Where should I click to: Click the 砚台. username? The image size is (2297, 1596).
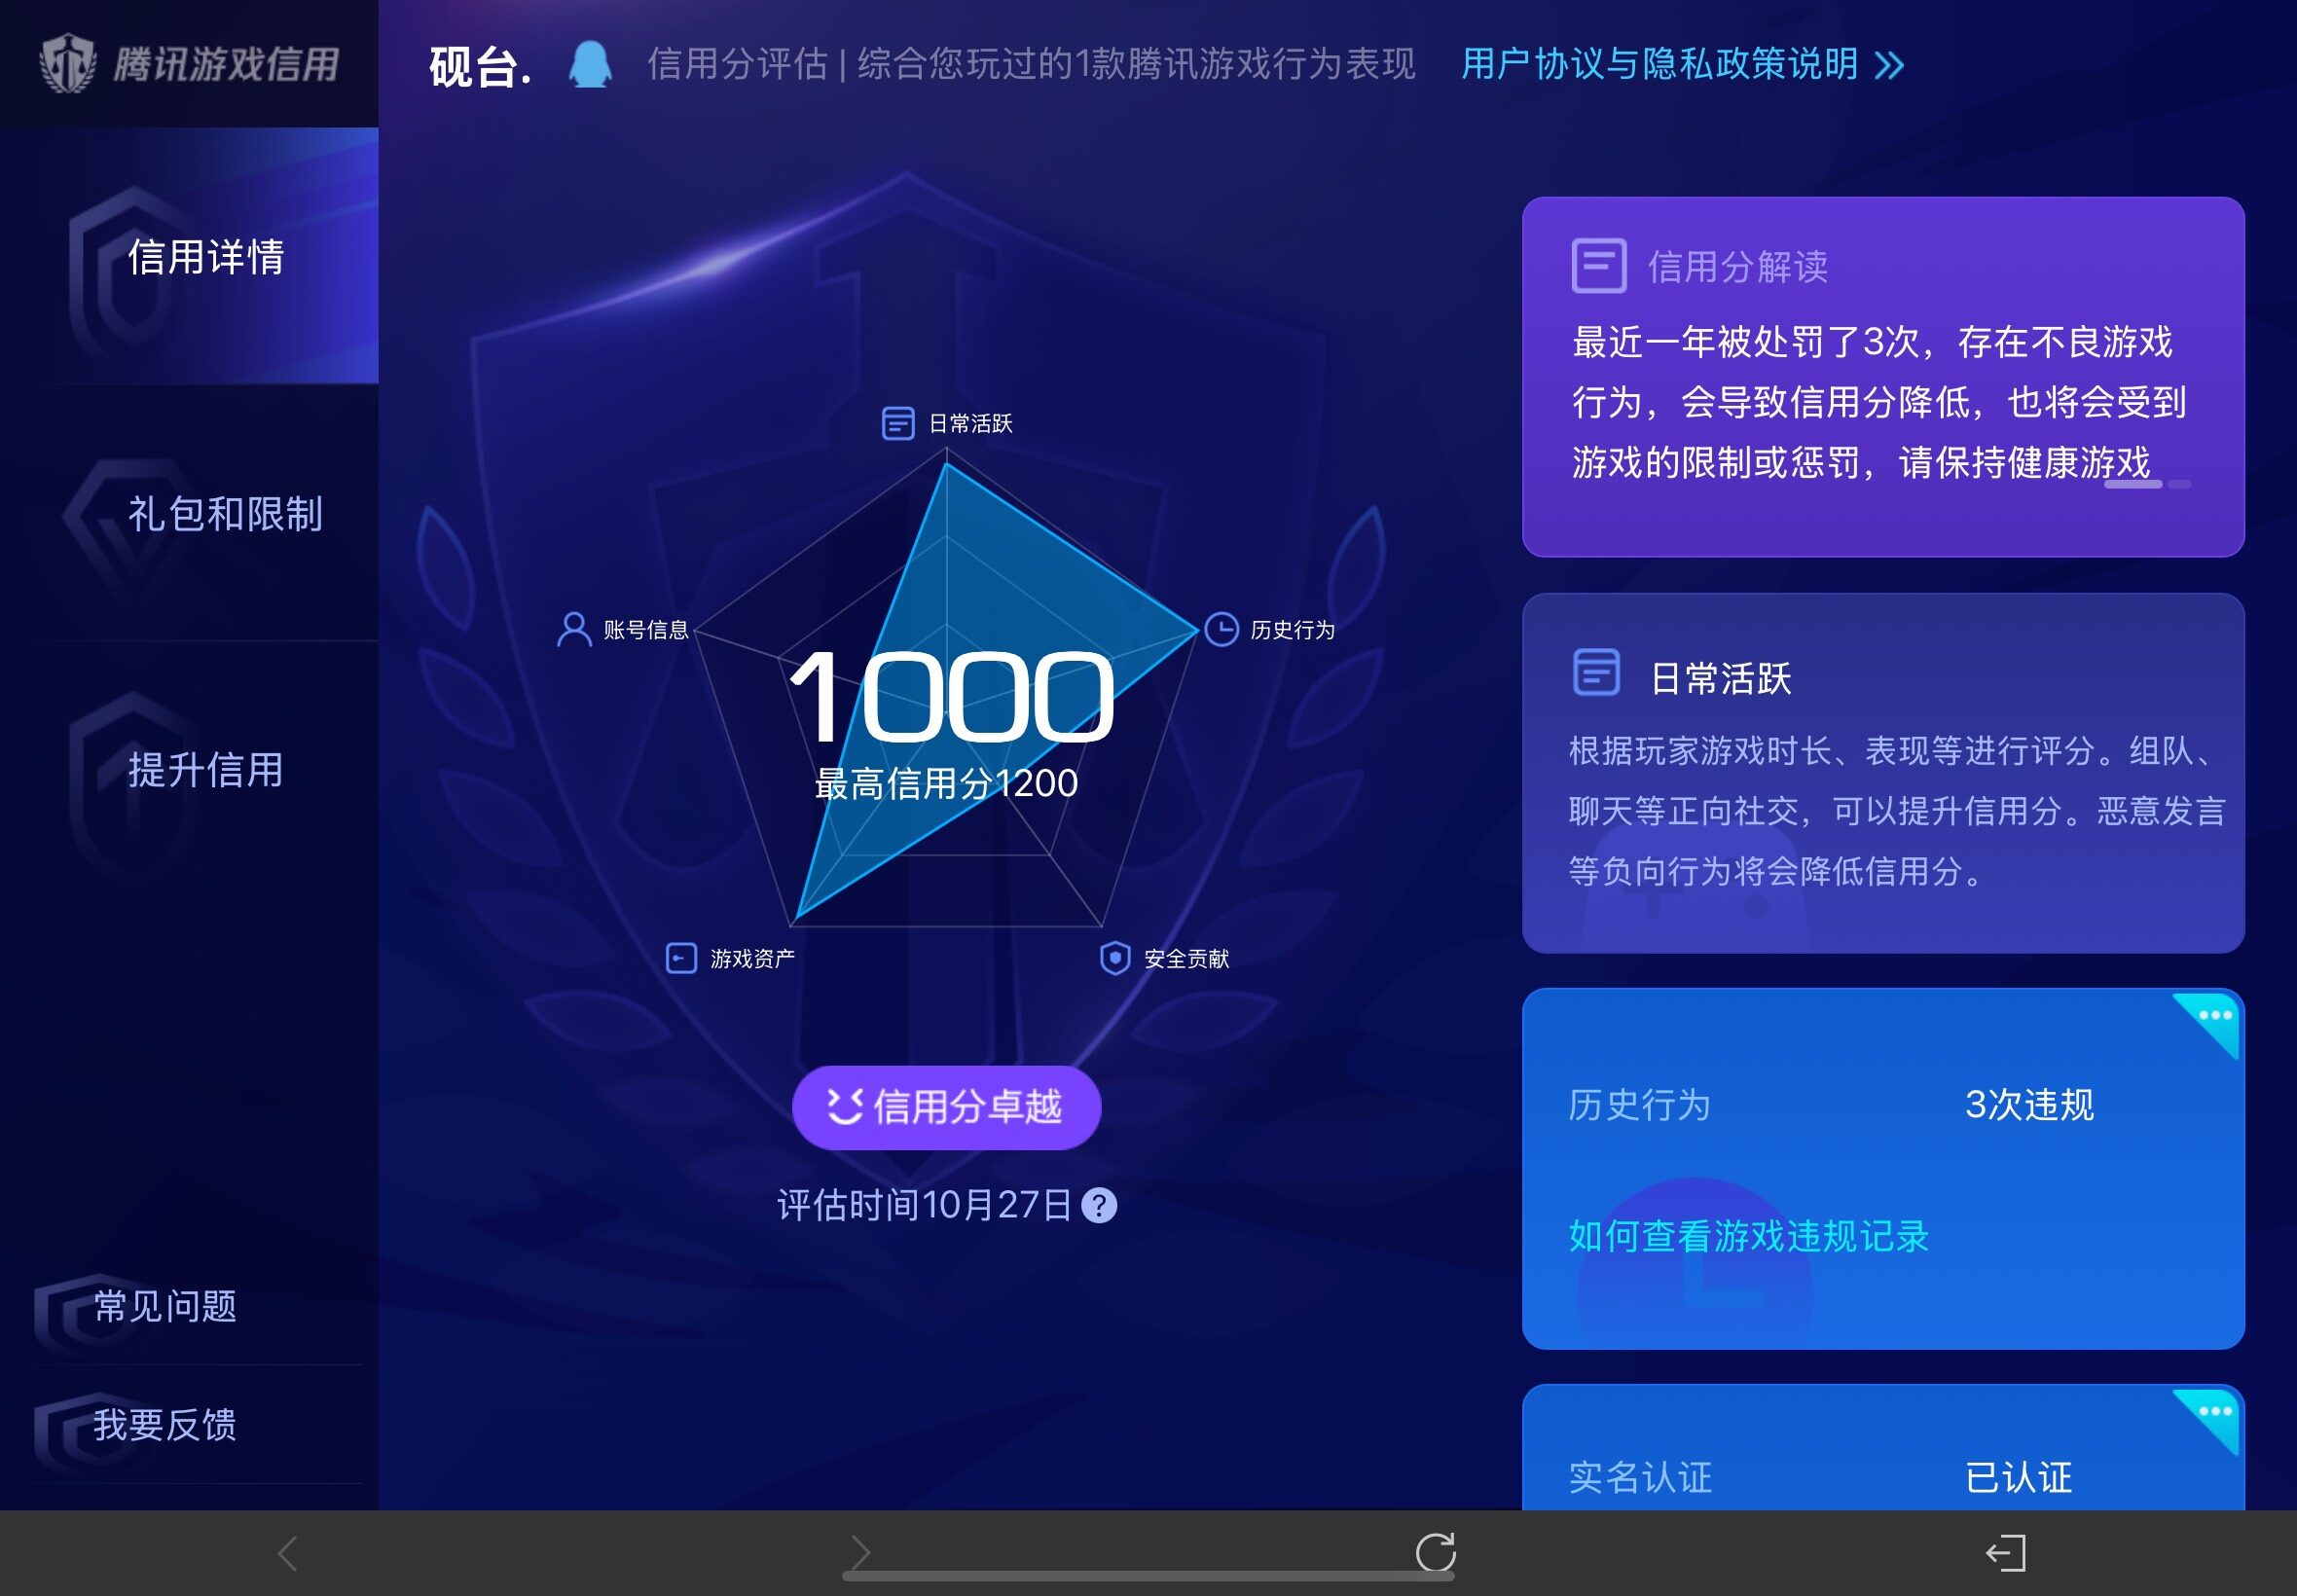[480, 66]
